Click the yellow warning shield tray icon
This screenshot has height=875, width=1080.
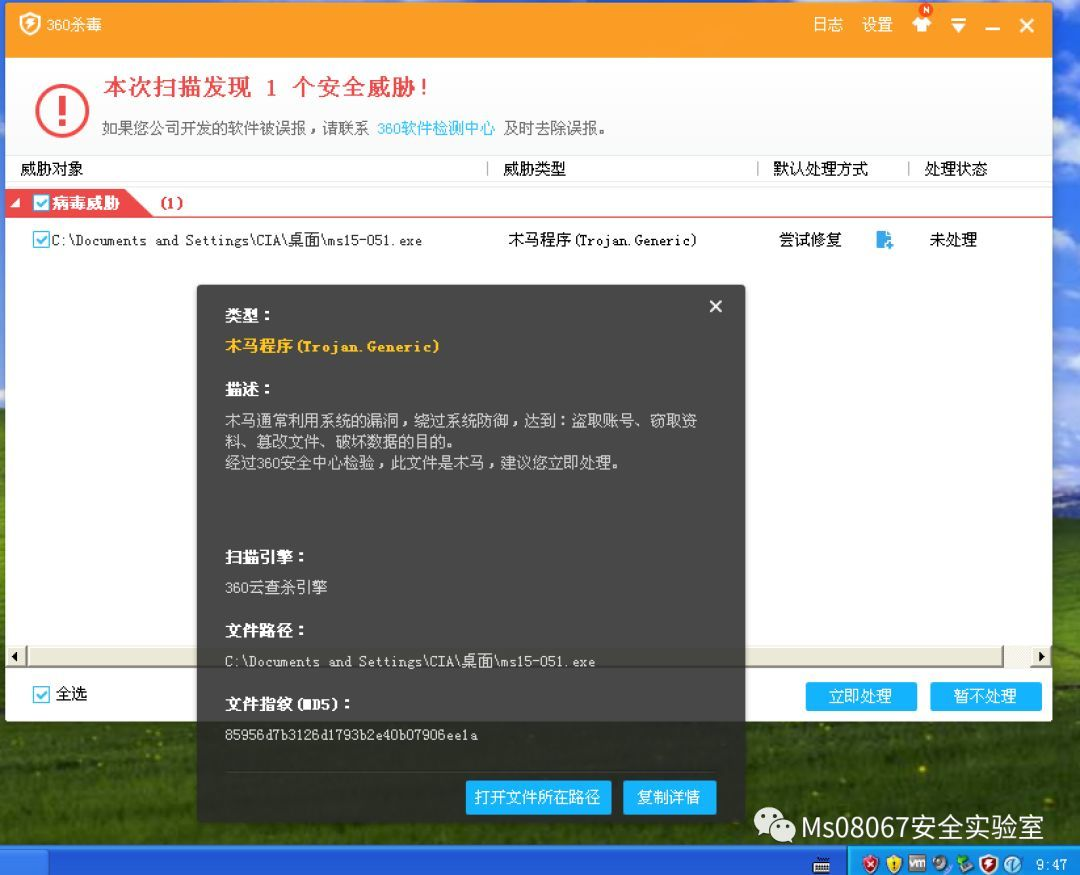click(x=893, y=863)
